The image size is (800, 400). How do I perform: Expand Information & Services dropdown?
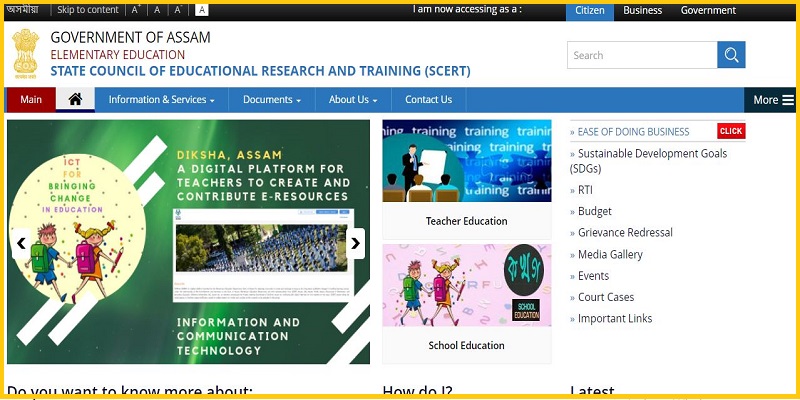click(161, 100)
